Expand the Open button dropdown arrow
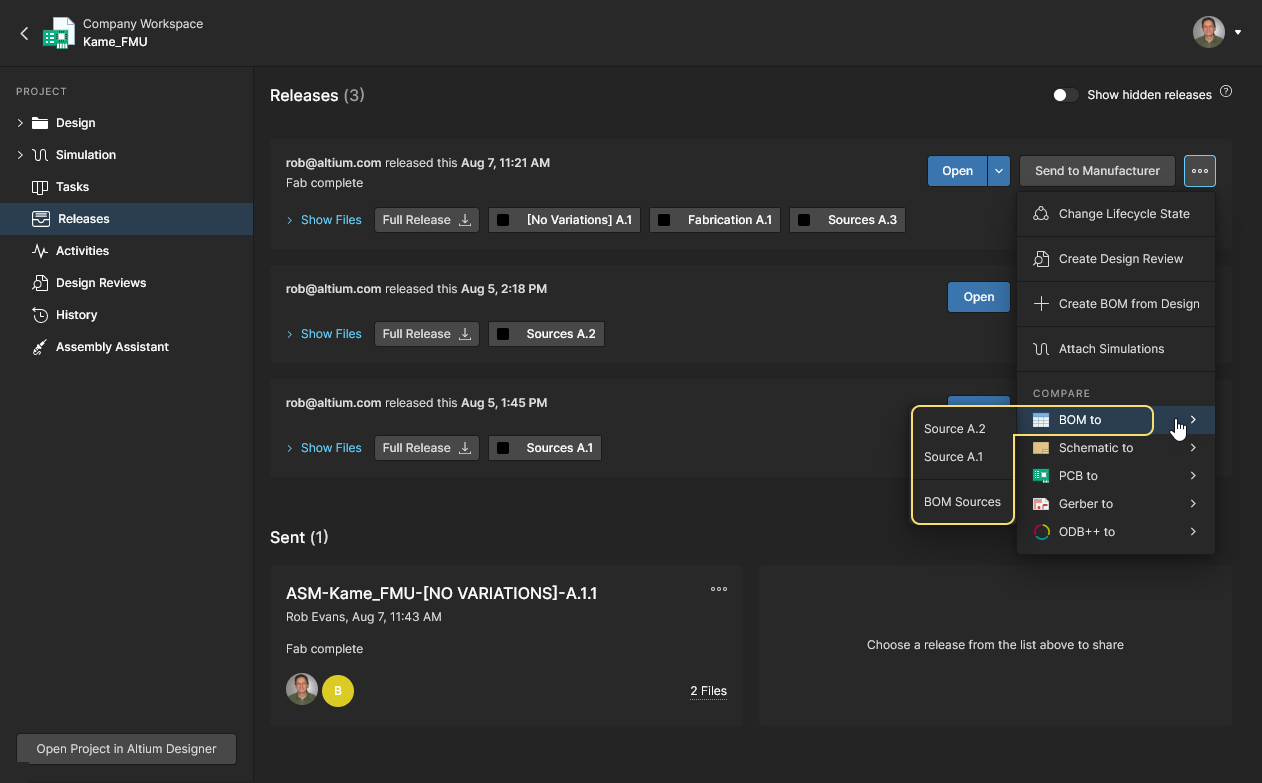Screen dimensions: 1262x783 (999, 171)
